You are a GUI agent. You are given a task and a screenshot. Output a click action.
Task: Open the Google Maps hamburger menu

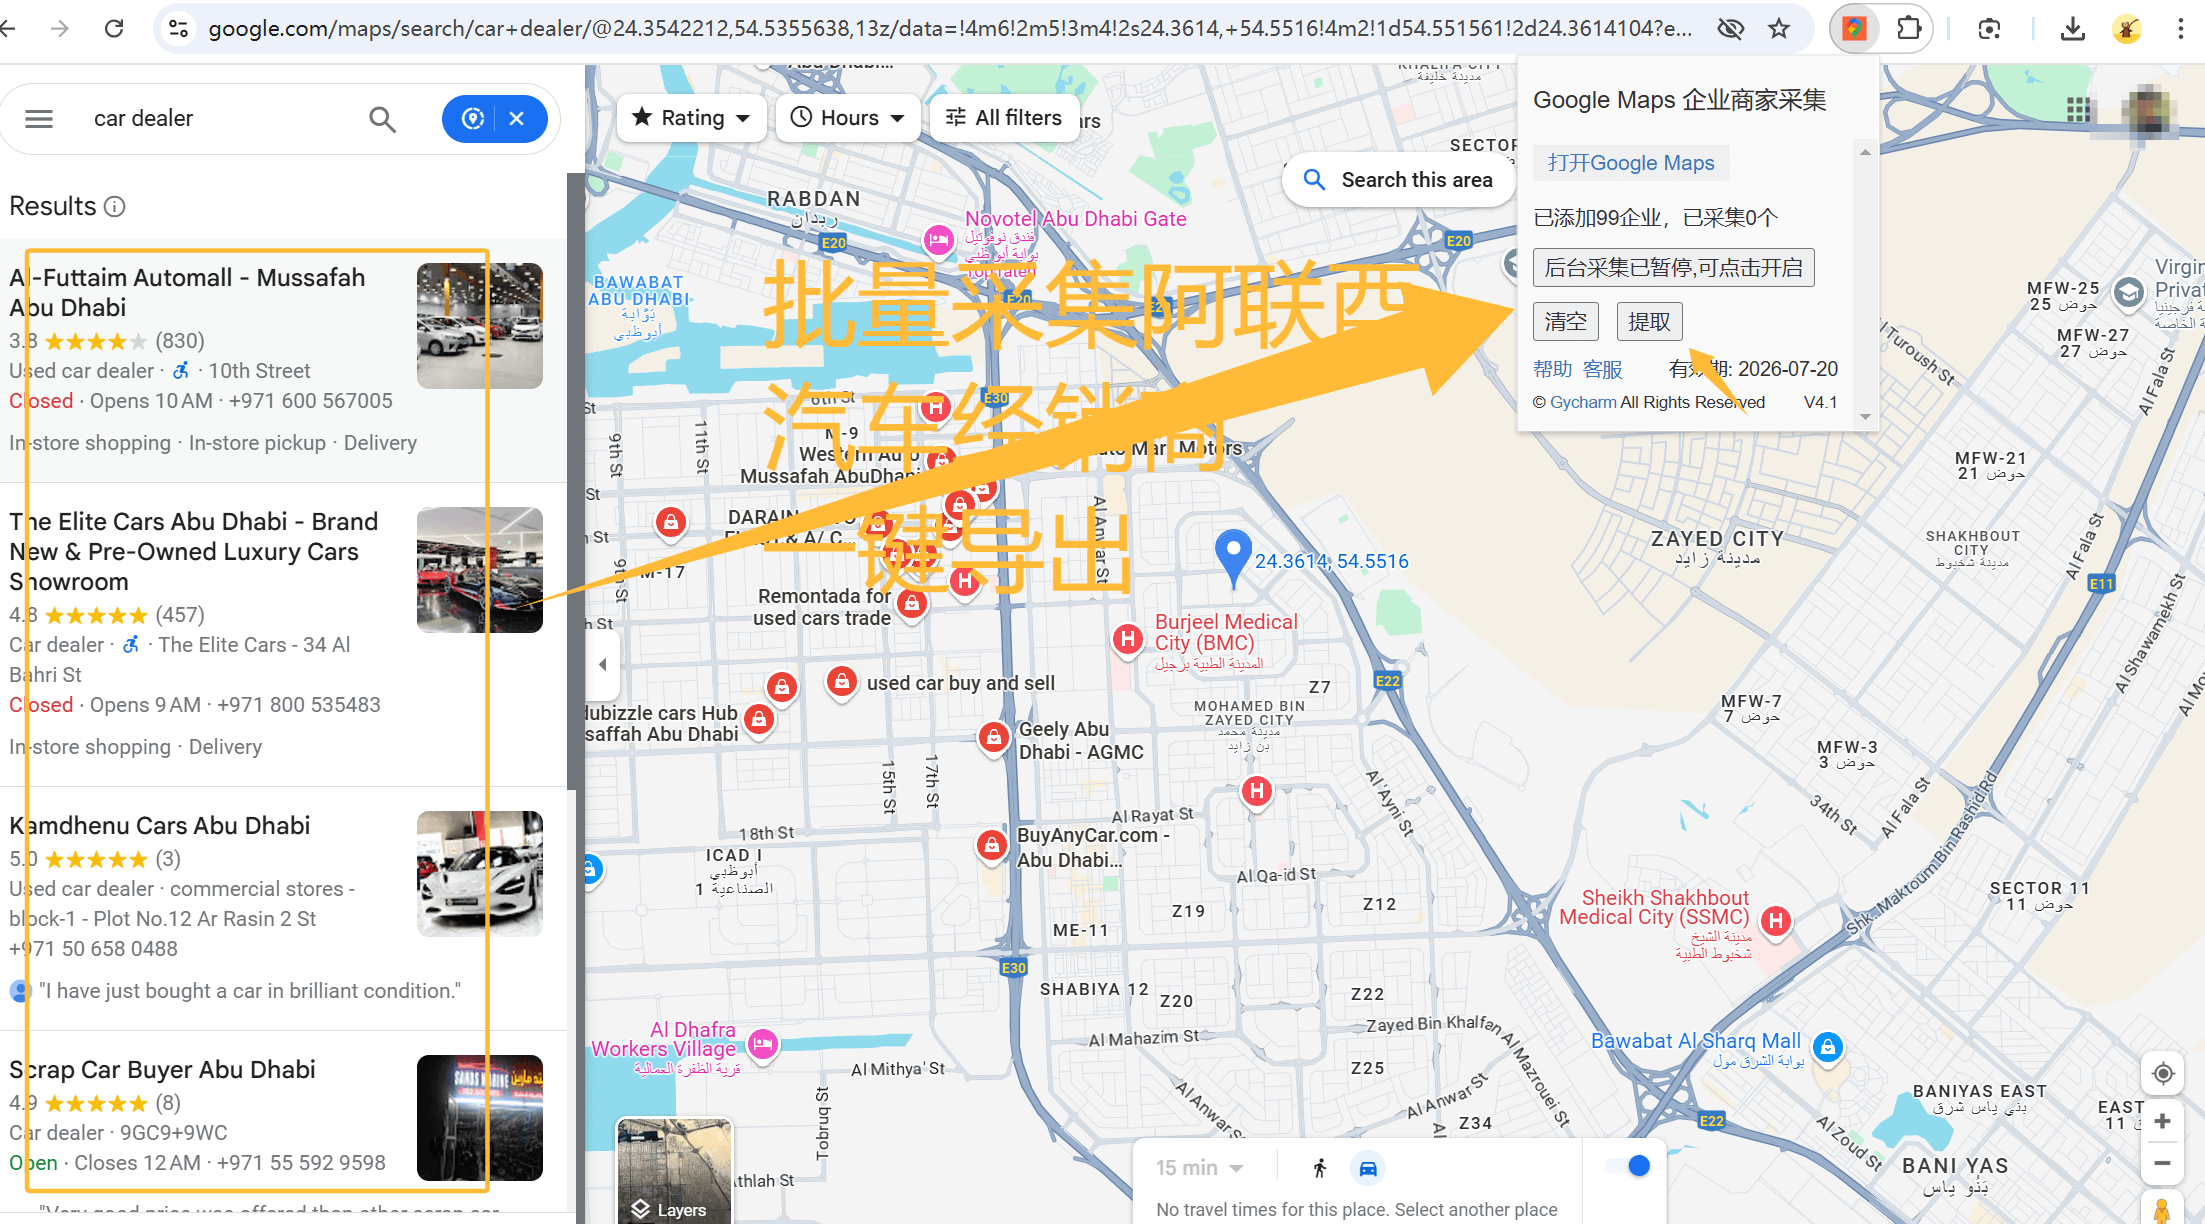point(39,119)
